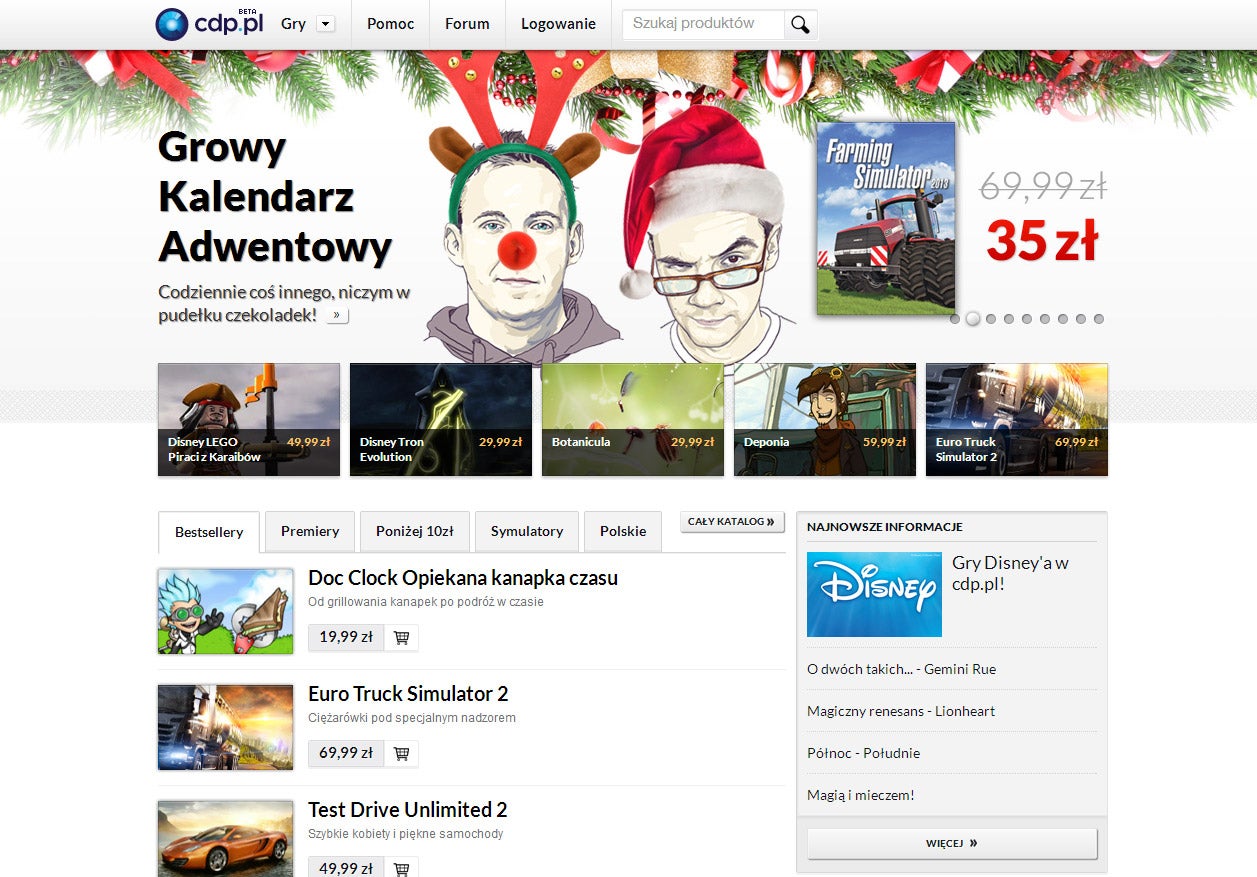Open 'Euro Truck Simulator 2' list title
Screen dimensions: 1257x877
(408, 694)
